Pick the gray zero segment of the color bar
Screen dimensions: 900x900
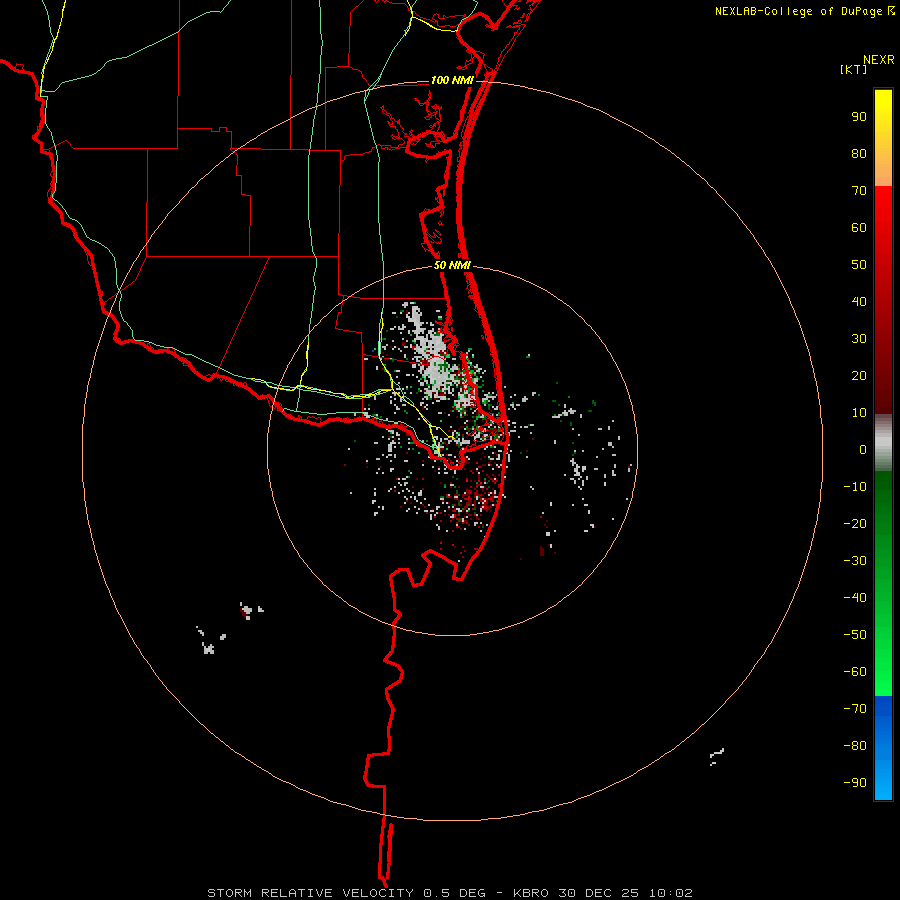click(883, 443)
